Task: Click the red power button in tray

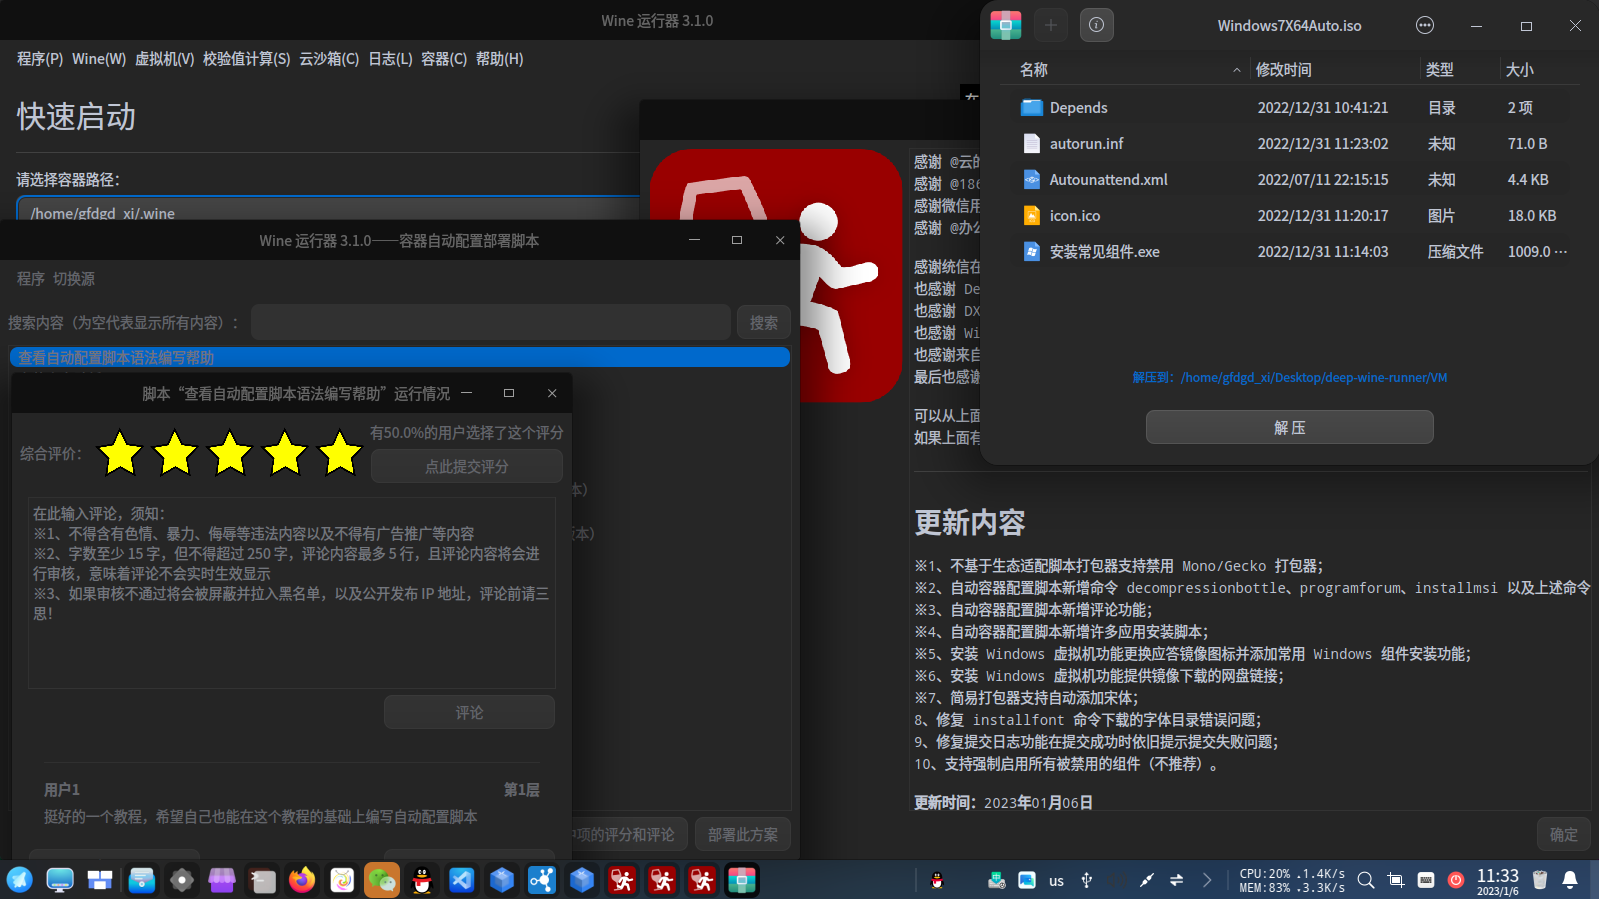Action: pos(1456,880)
